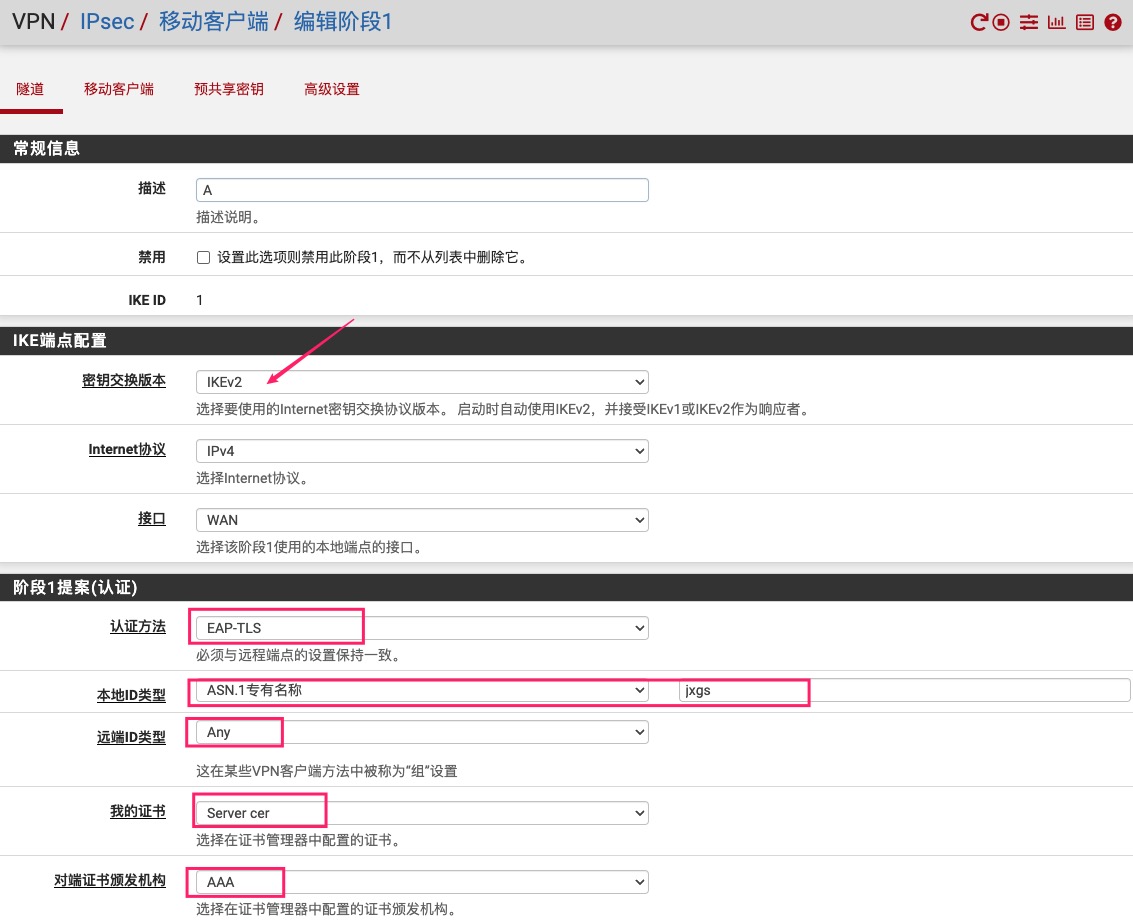Expand the 认证方法 dropdown showing EAP-TLS
Viewport: 1133px width, 923px height.
[421, 628]
